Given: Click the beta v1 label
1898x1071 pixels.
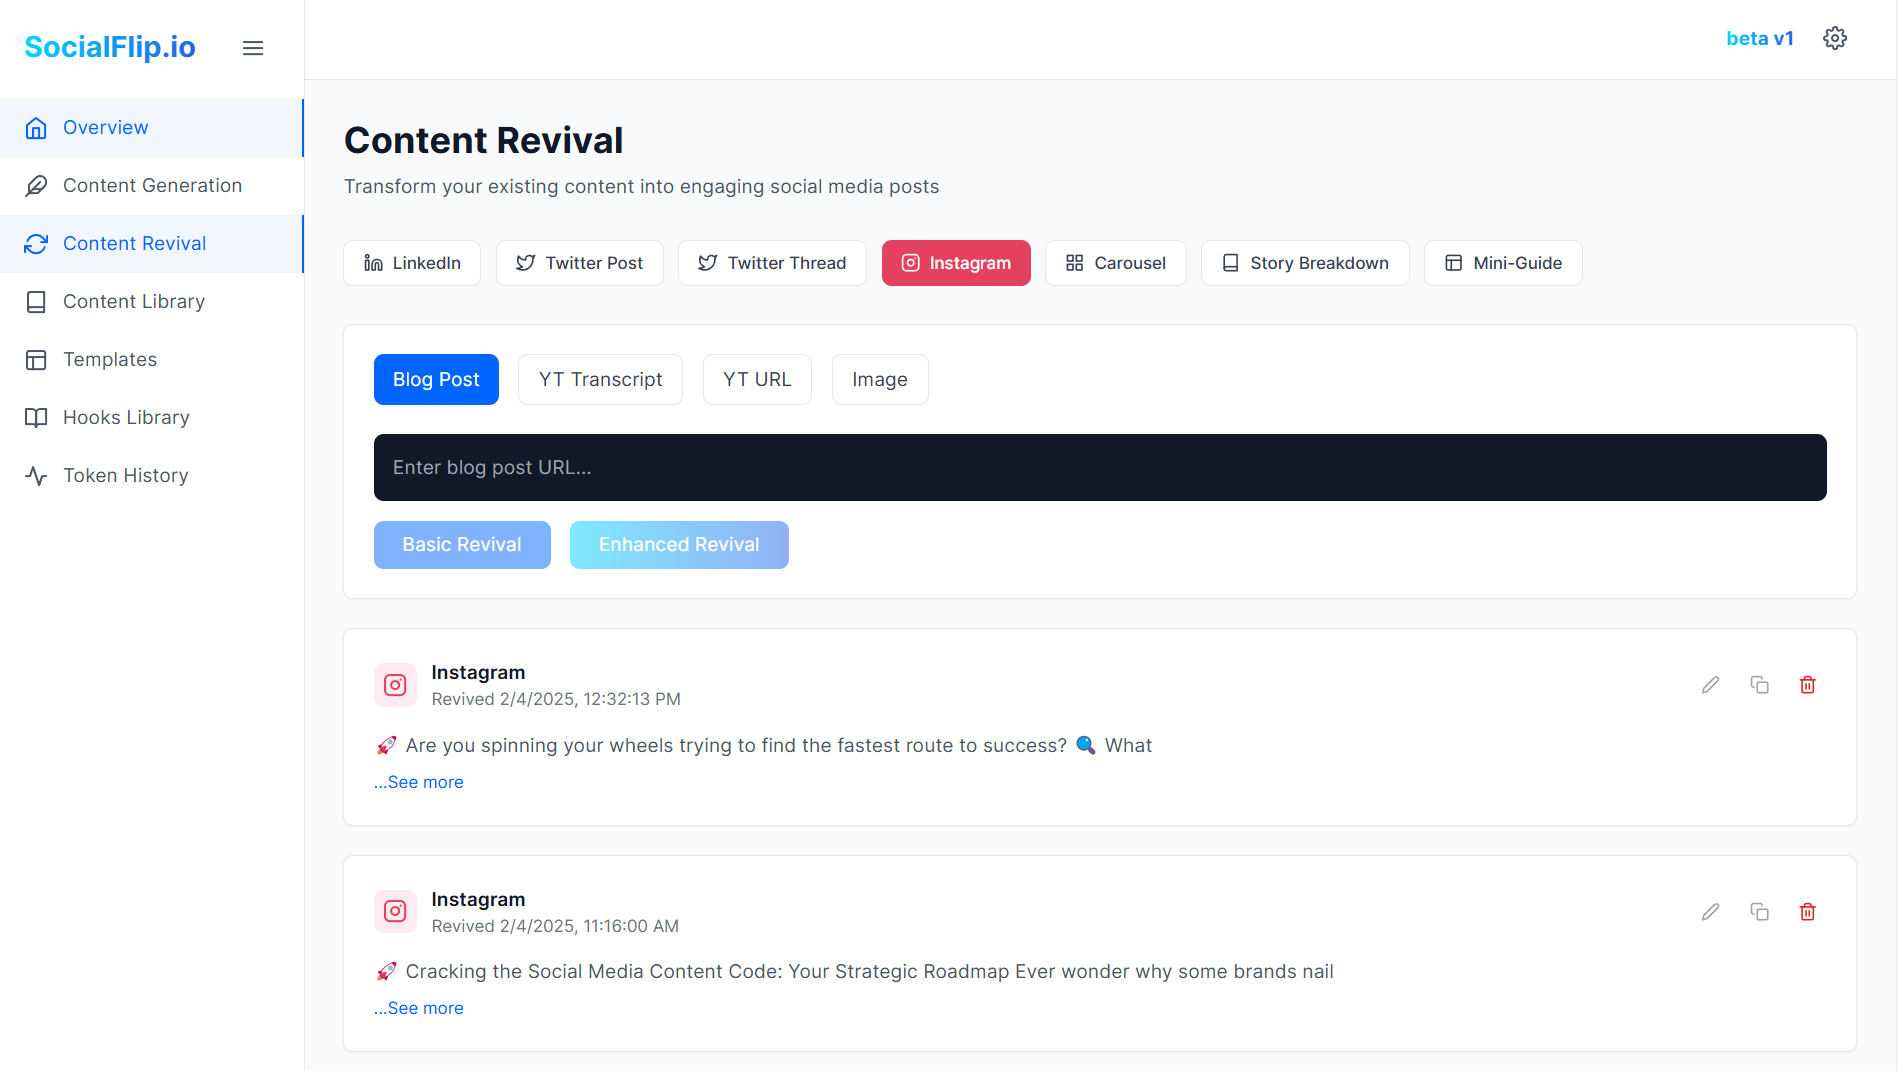Looking at the screenshot, I should coord(1760,38).
